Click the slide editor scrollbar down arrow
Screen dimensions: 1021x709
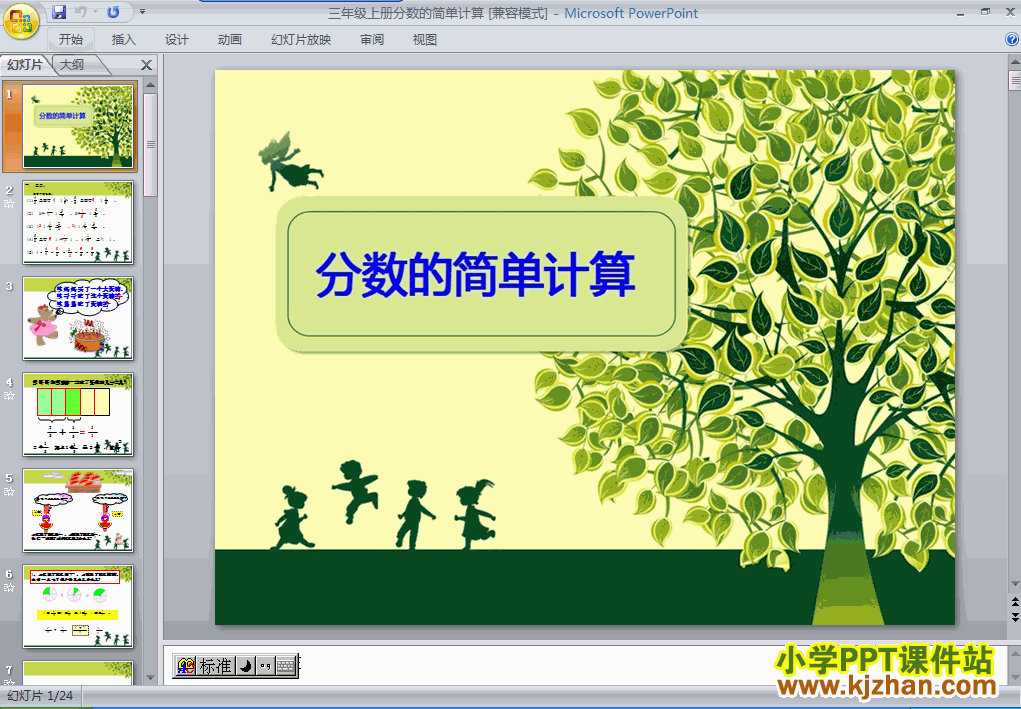click(1014, 583)
